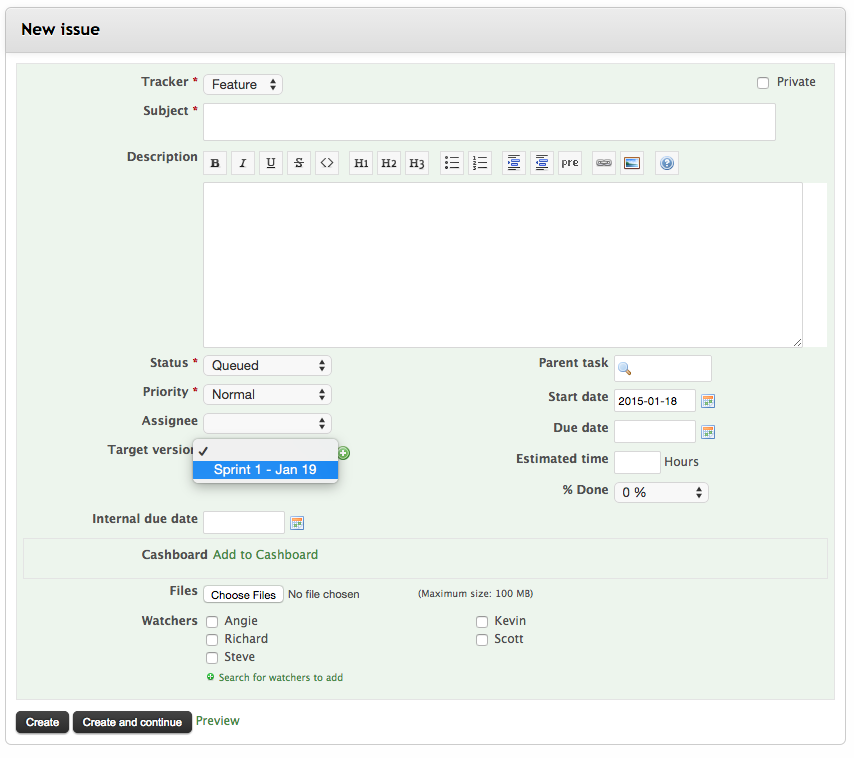Click the 'No file chosen' text
Image resolution: width=854 pixels, height=758 pixels.
[x=324, y=594]
